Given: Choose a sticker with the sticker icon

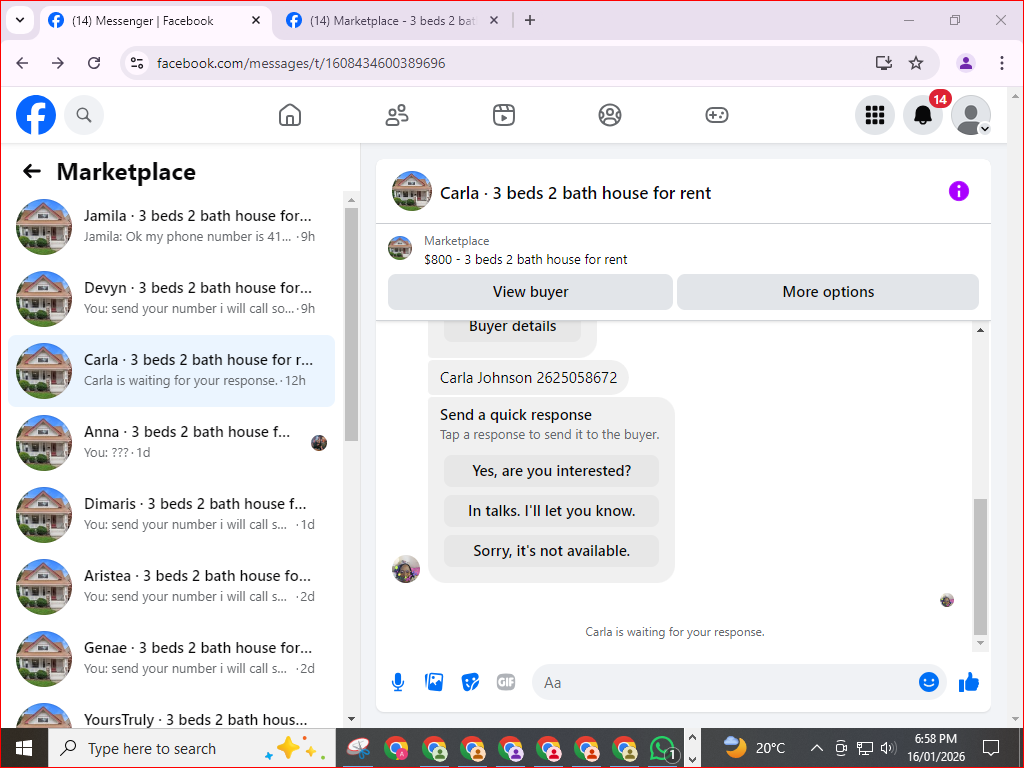Looking at the screenshot, I should 470,682.
